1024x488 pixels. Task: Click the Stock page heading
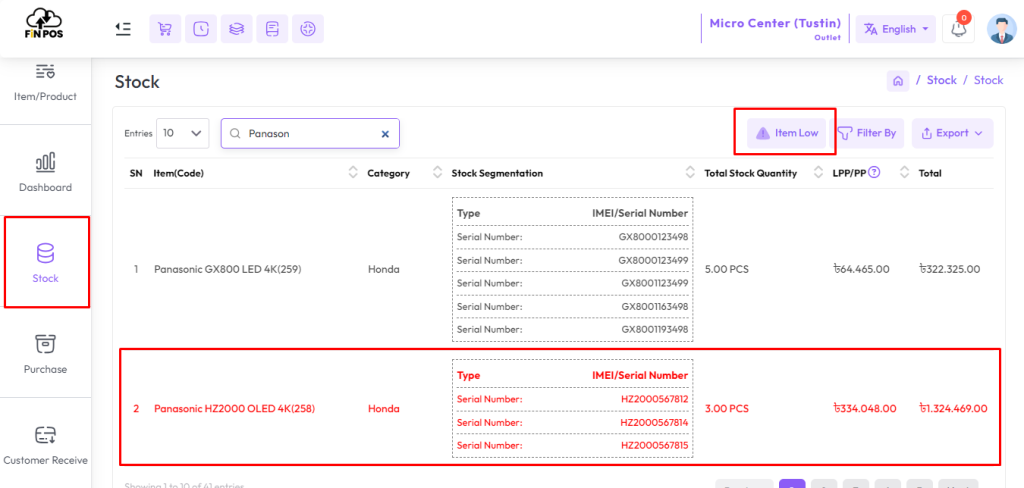click(x=137, y=82)
